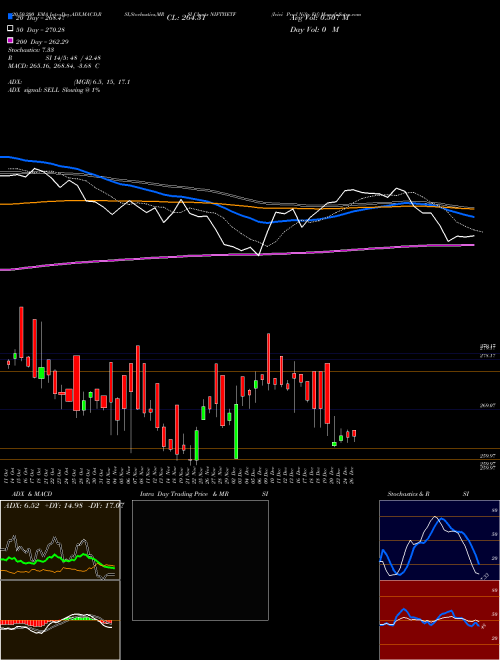Click the tall green candle in early December

click(x=236, y=431)
